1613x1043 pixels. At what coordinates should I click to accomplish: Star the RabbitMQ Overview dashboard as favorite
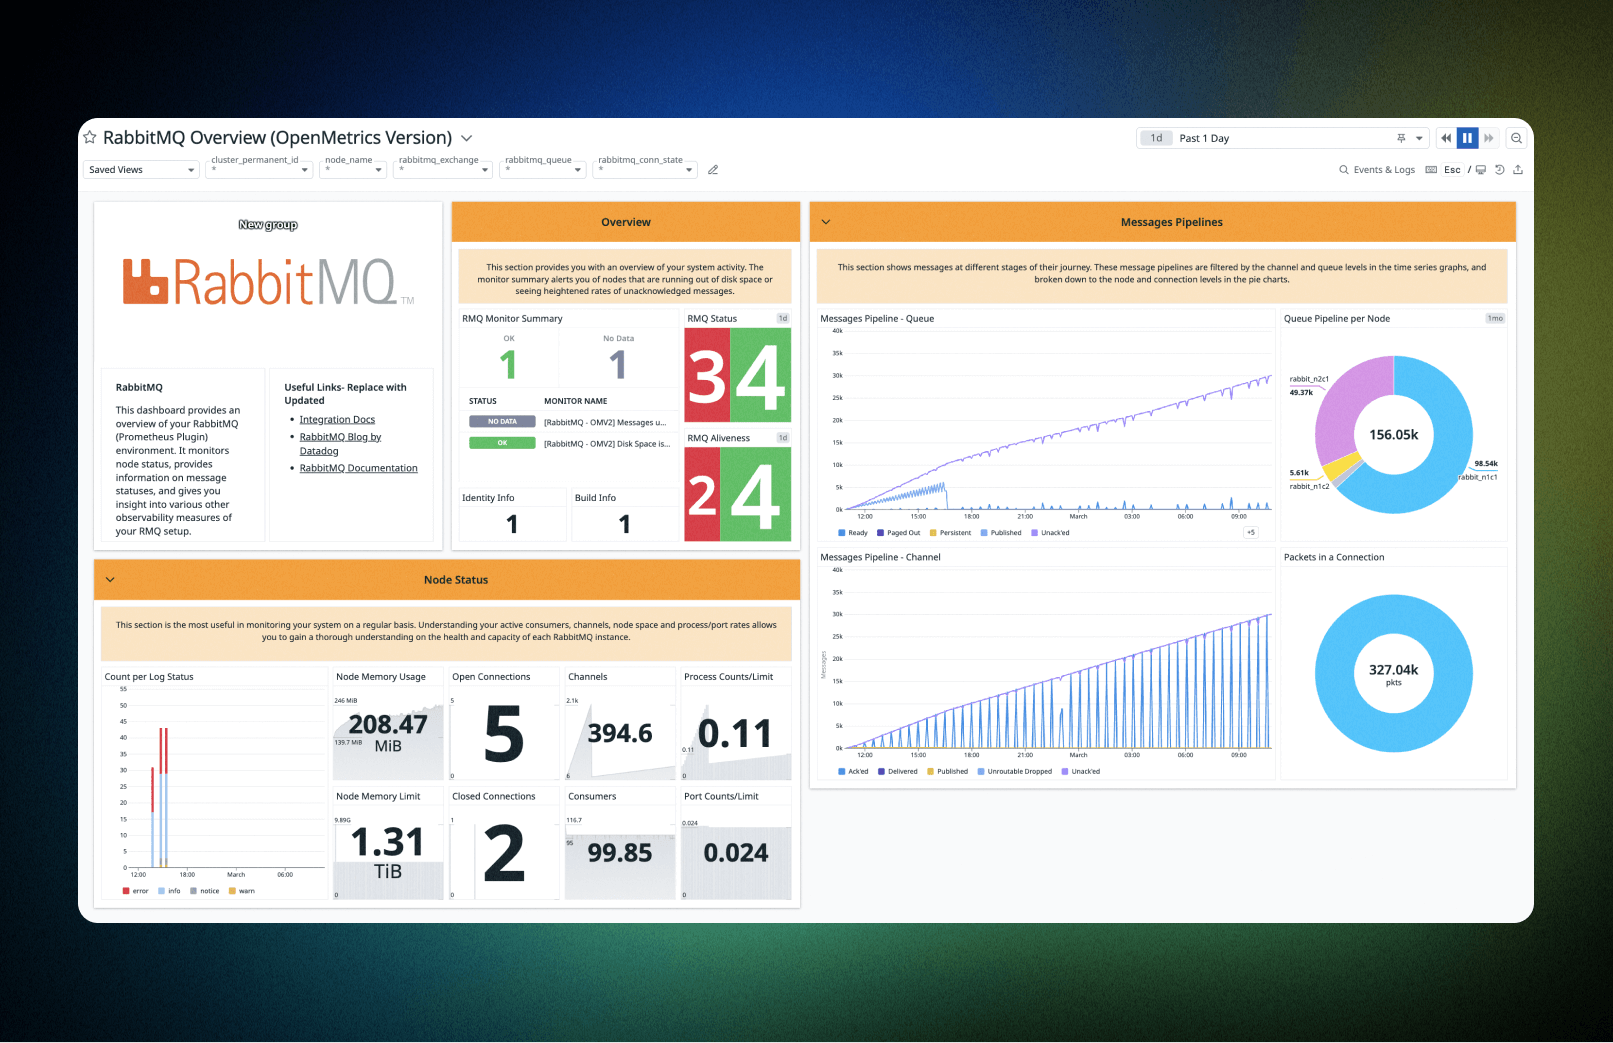tap(90, 137)
